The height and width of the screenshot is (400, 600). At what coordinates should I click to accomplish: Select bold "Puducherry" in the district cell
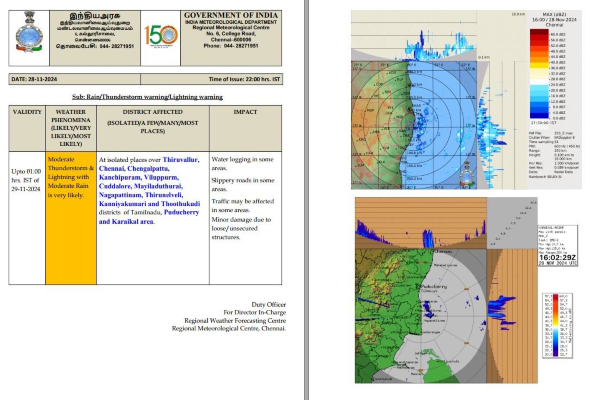181,212
